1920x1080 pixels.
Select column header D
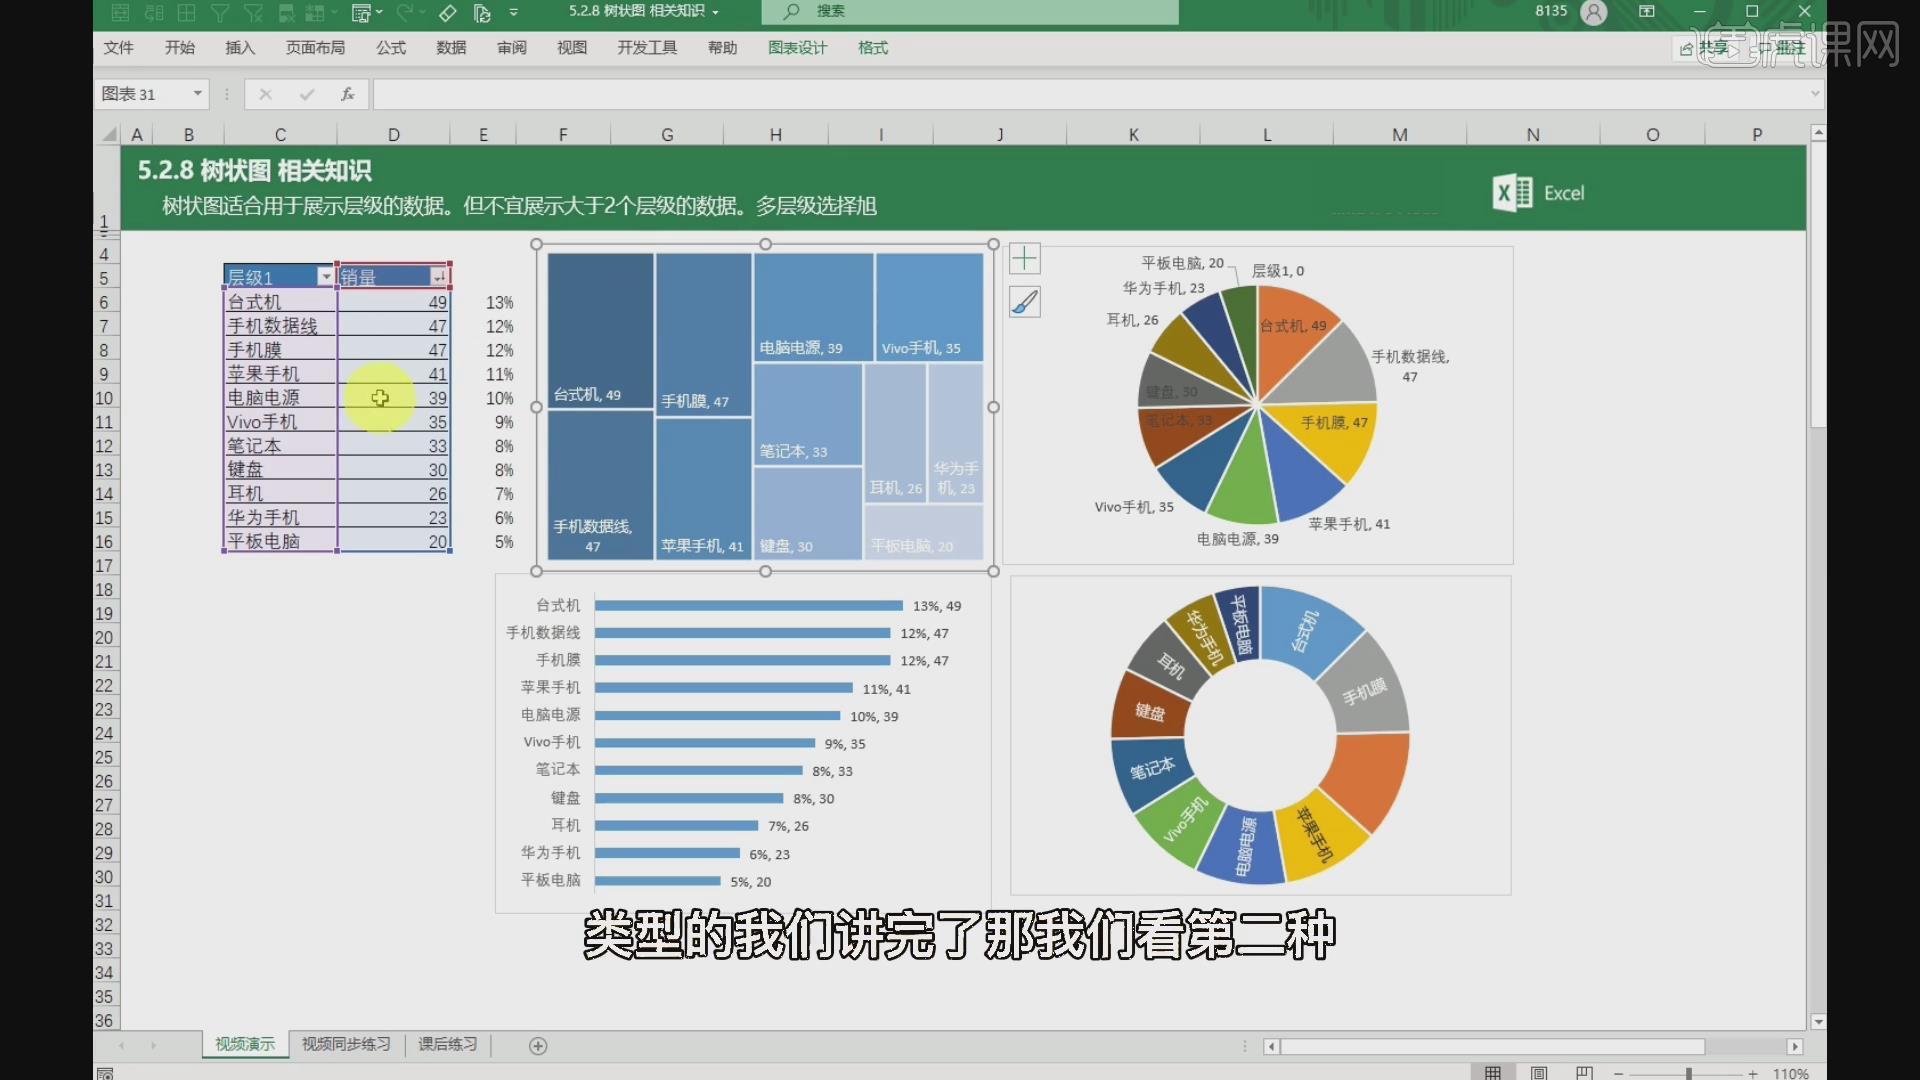pyautogui.click(x=393, y=135)
